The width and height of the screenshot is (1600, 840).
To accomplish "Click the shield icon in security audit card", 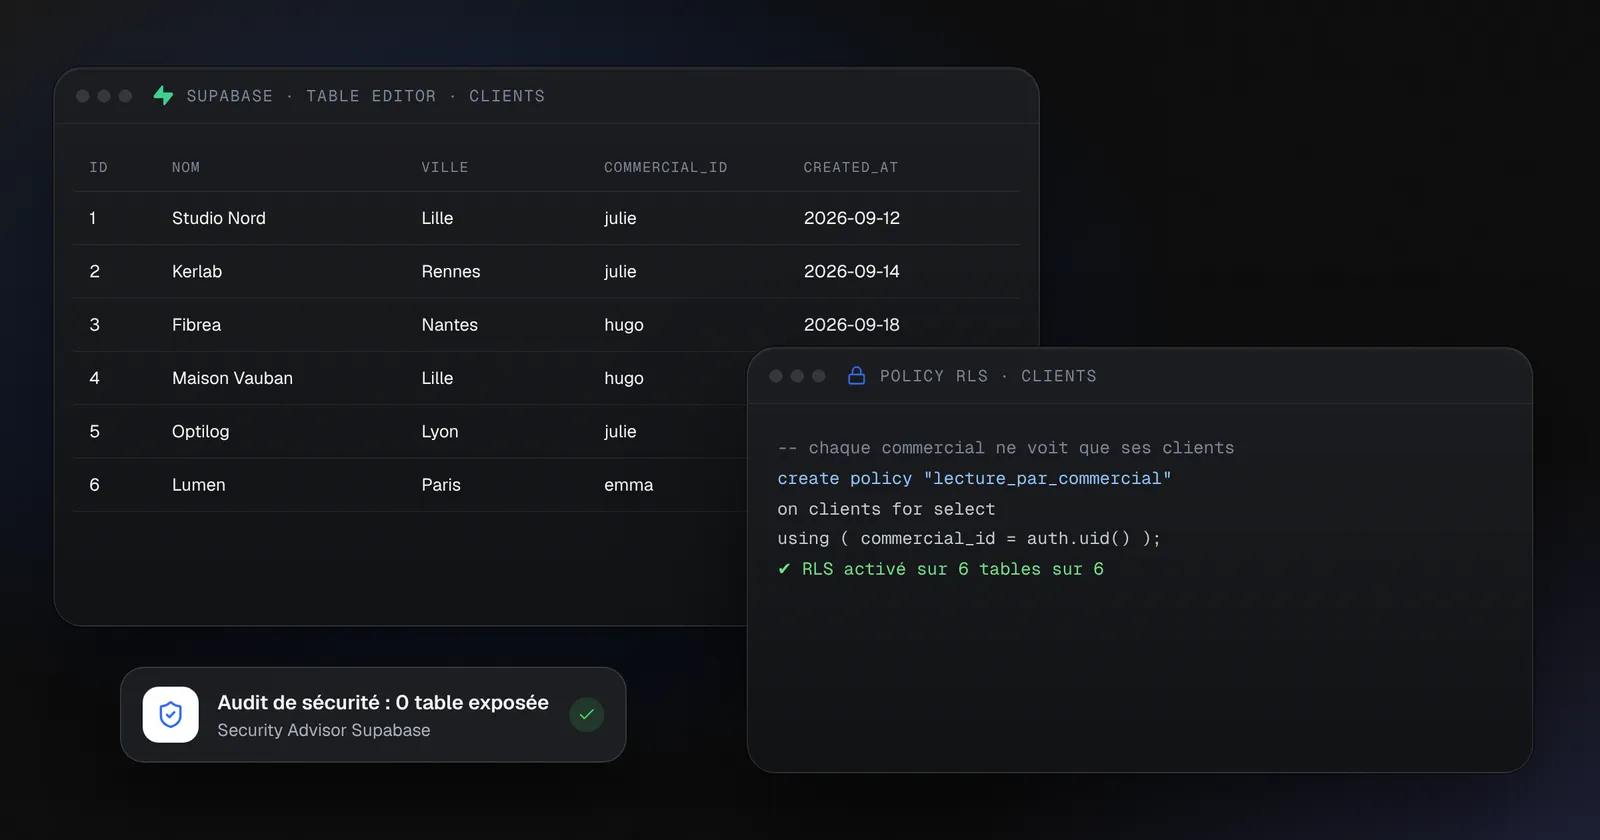I will point(171,715).
